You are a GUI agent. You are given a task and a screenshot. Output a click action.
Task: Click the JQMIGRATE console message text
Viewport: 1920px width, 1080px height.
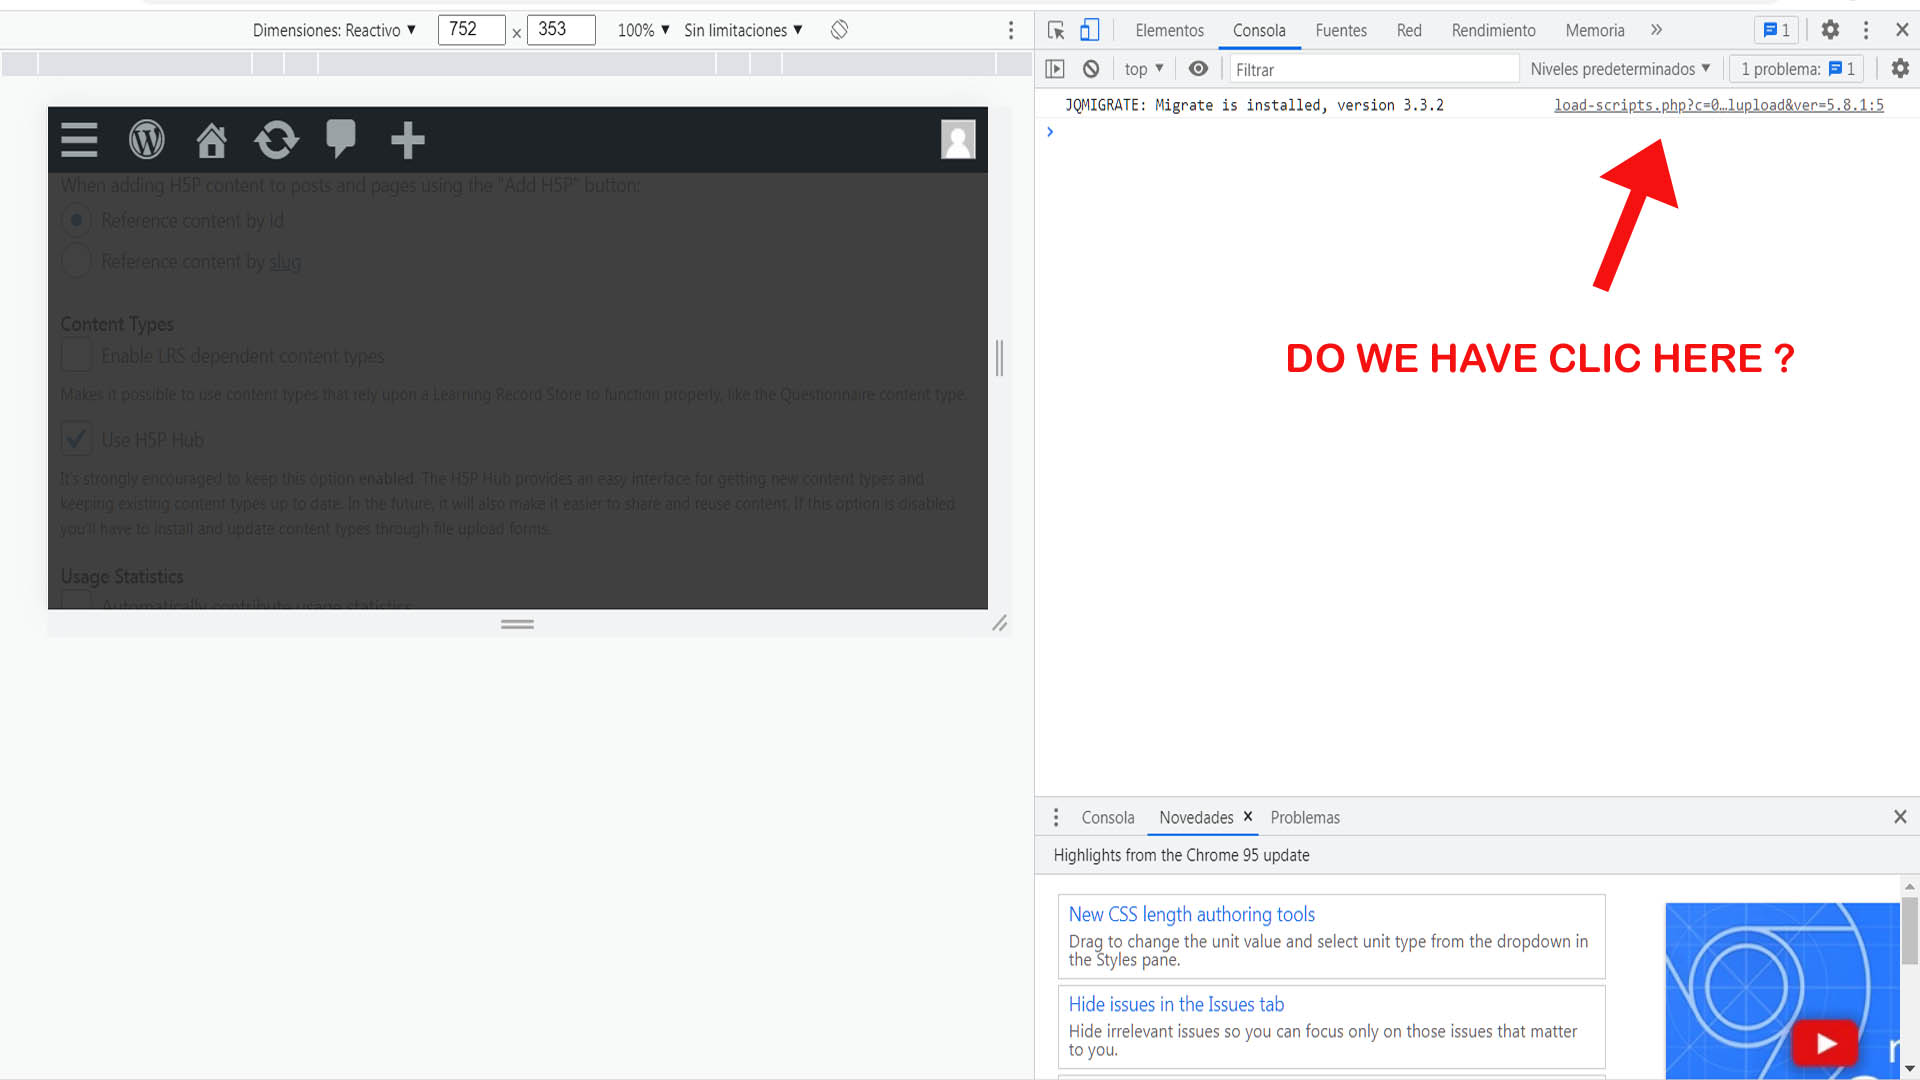pos(1254,105)
